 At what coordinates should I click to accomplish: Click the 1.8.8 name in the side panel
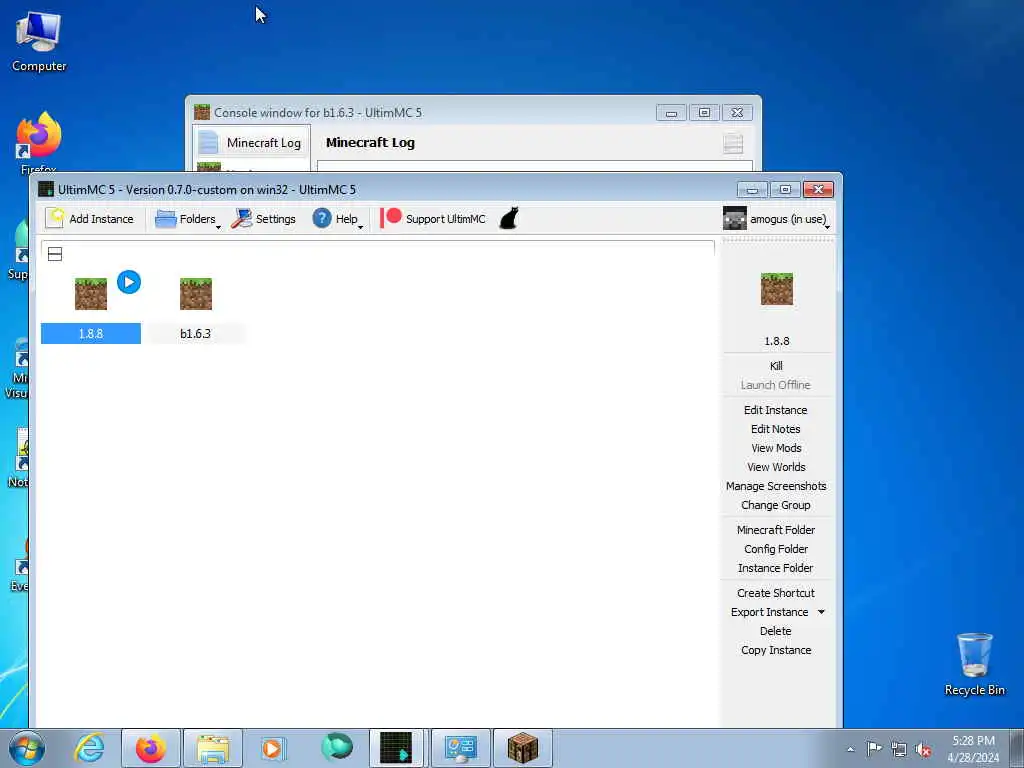(x=777, y=341)
